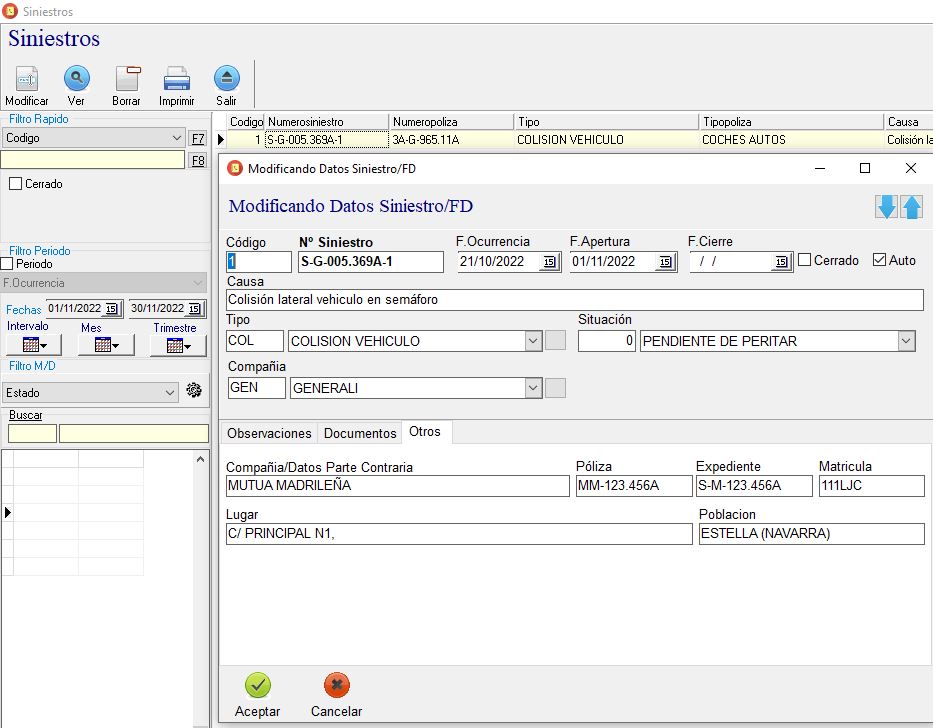Screen dimensions: 933x728
Task: Click the red Cancelar icon
Action: pos(337,685)
